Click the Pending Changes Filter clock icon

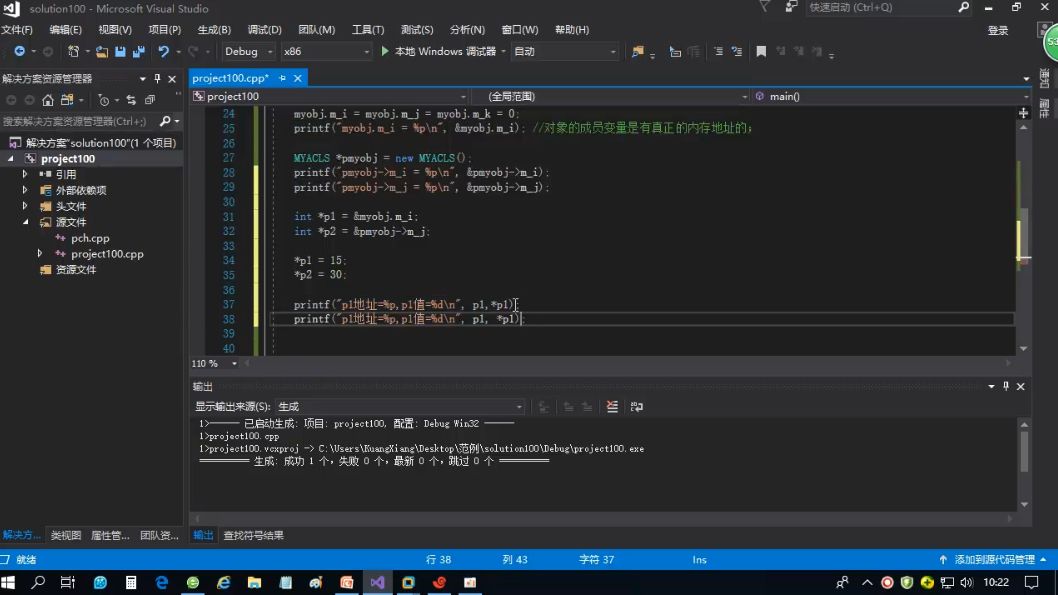103,100
